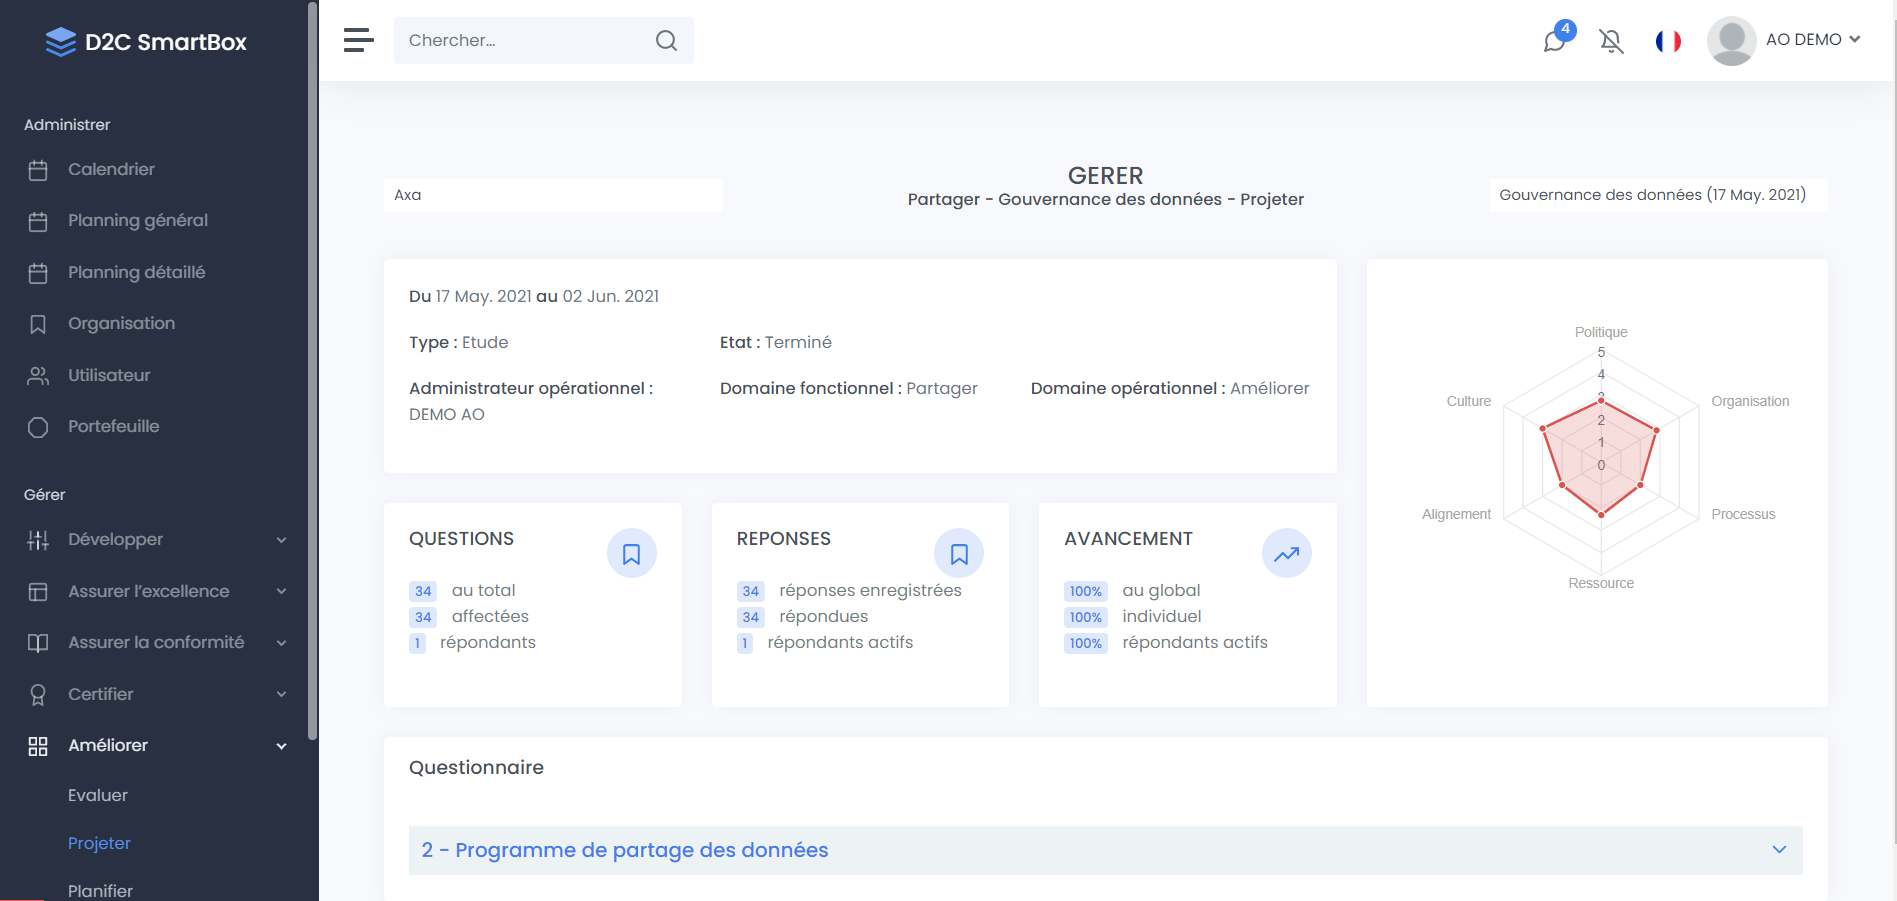
Task: Click the hamburger menu icon
Action: pos(358,40)
